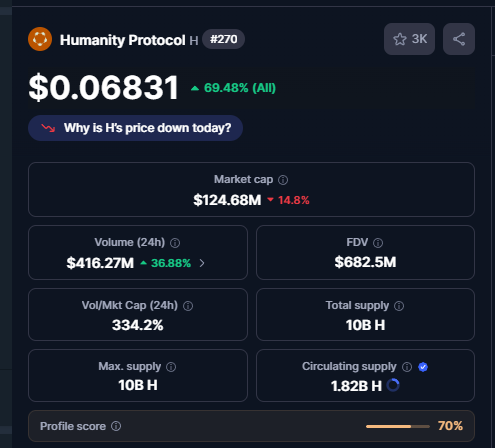This screenshot has height=448, width=495.
Task: Open the share icon button
Action: coord(459,39)
